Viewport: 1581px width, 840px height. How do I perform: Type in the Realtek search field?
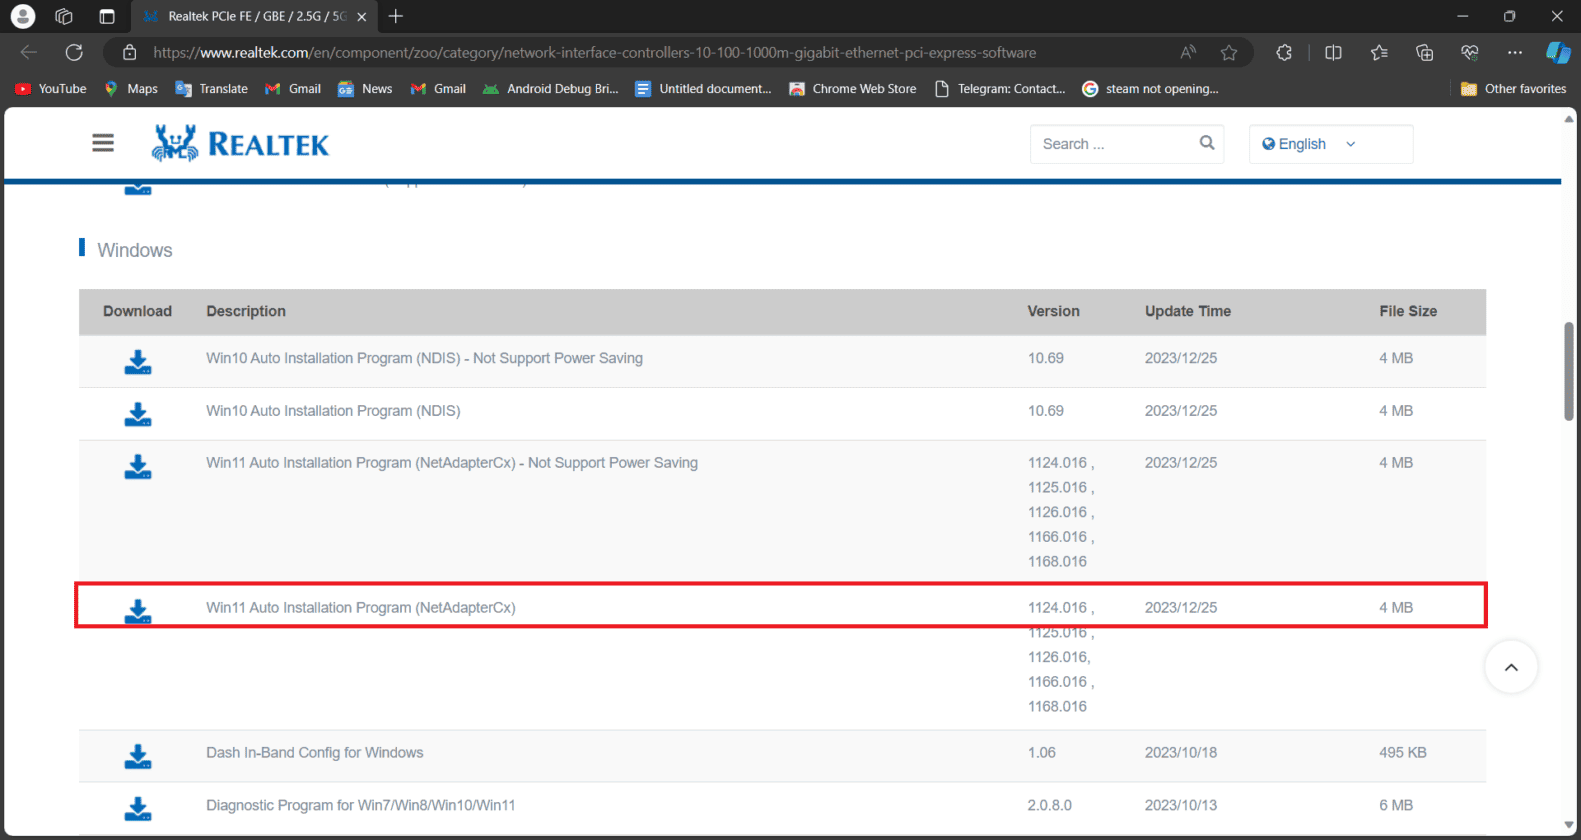tap(1115, 144)
